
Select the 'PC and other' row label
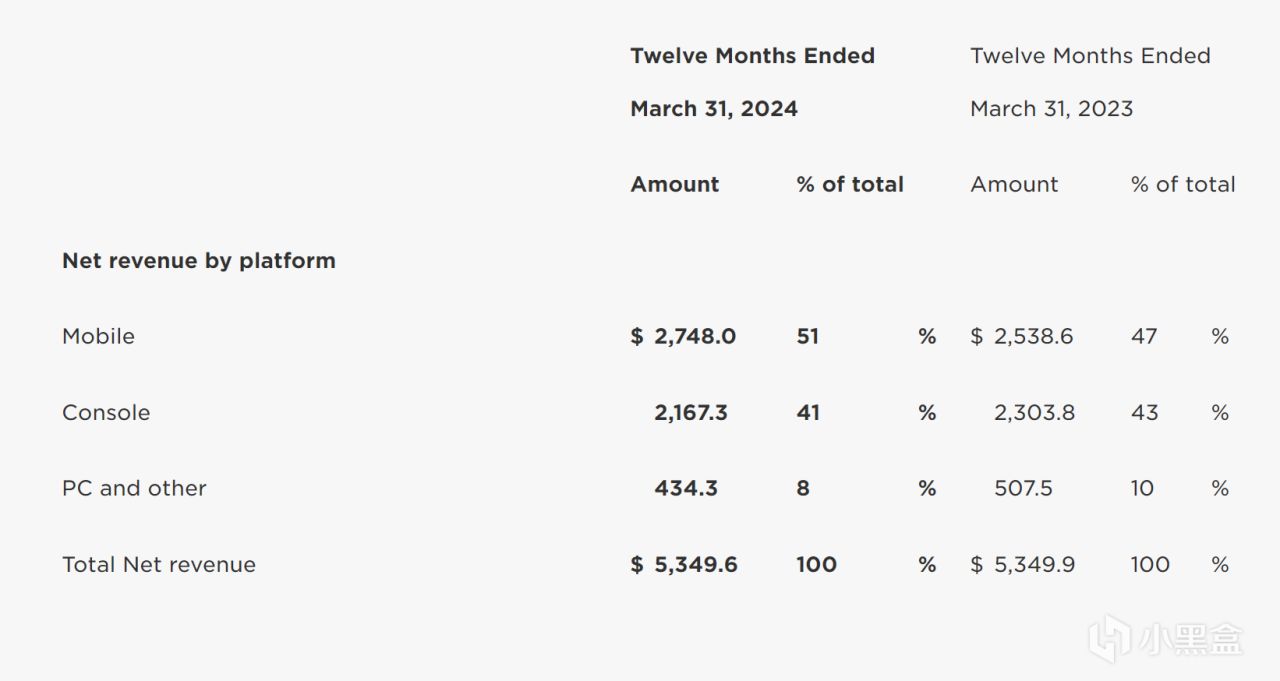tap(134, 489)
